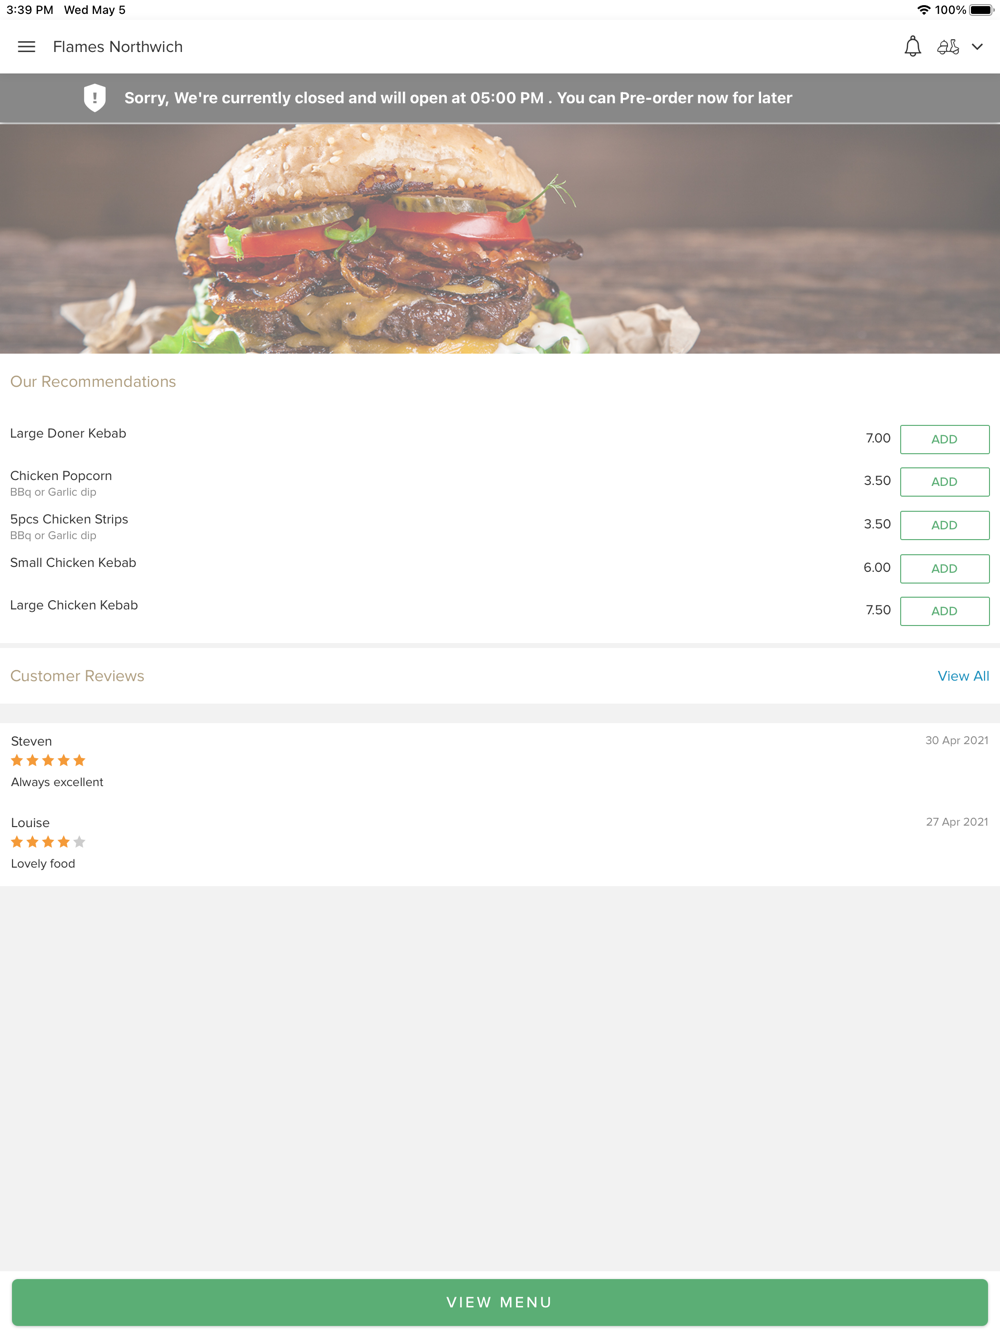Screen dimensions: 1000x1334
Task: Add Large Doner Kebab to order
Action: (x=944, y=439)
